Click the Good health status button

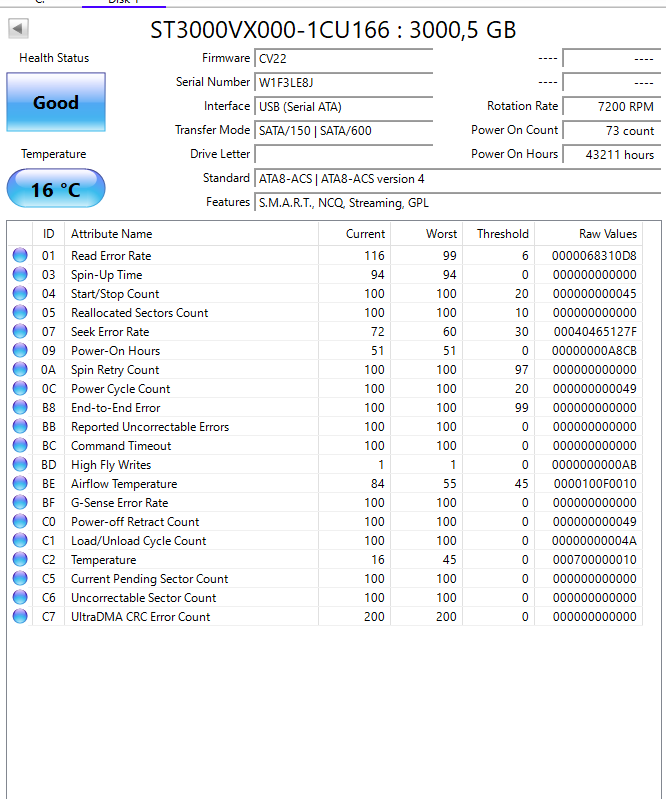click(x=56, y=102)
